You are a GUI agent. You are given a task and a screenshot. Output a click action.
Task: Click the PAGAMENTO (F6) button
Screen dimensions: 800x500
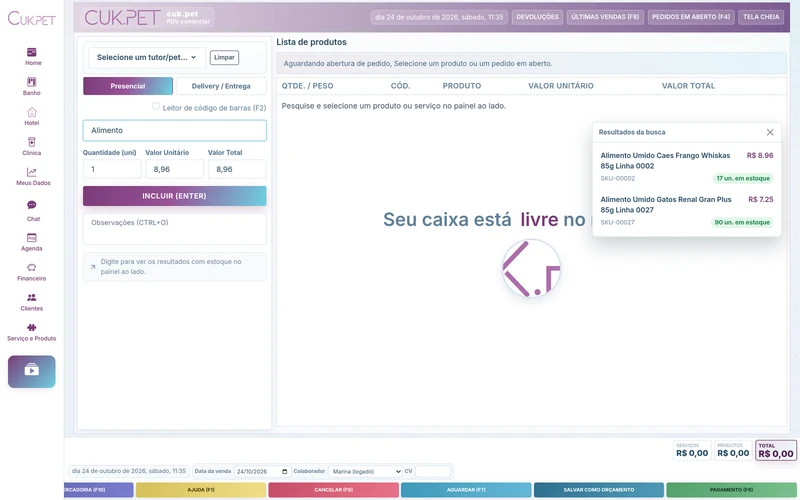pos(732,490)
